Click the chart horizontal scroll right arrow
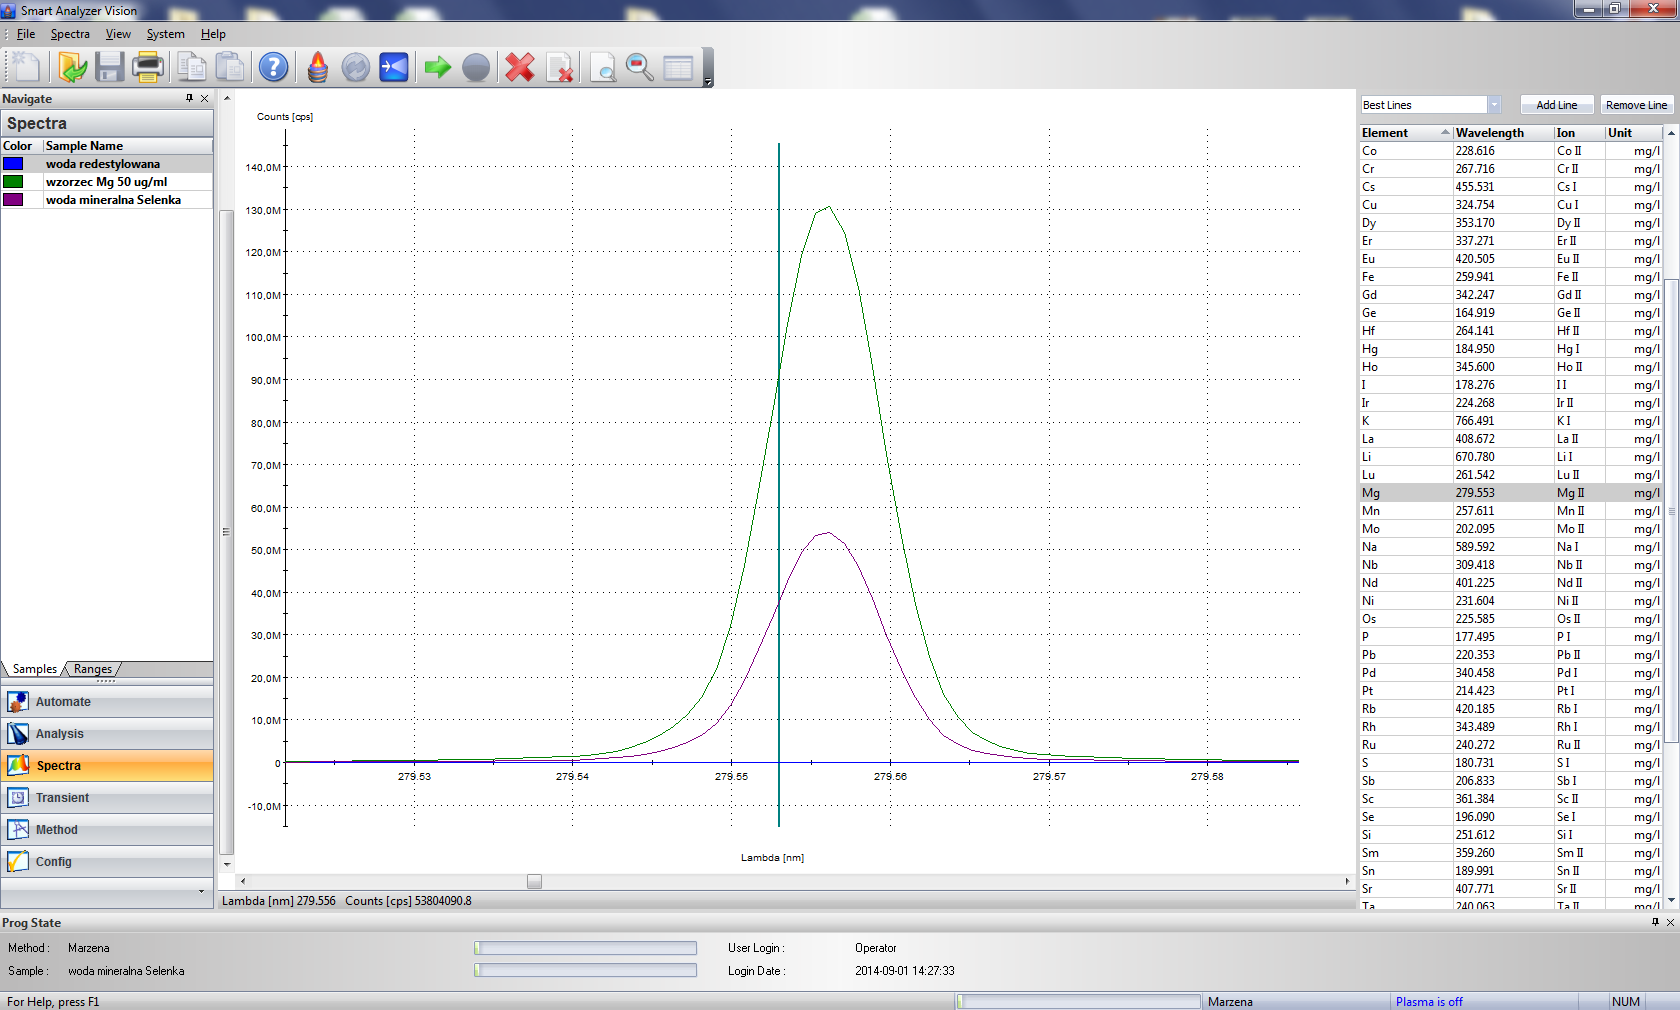The height and width of the screenshot is (1010, 1680). click(1347, 882)
